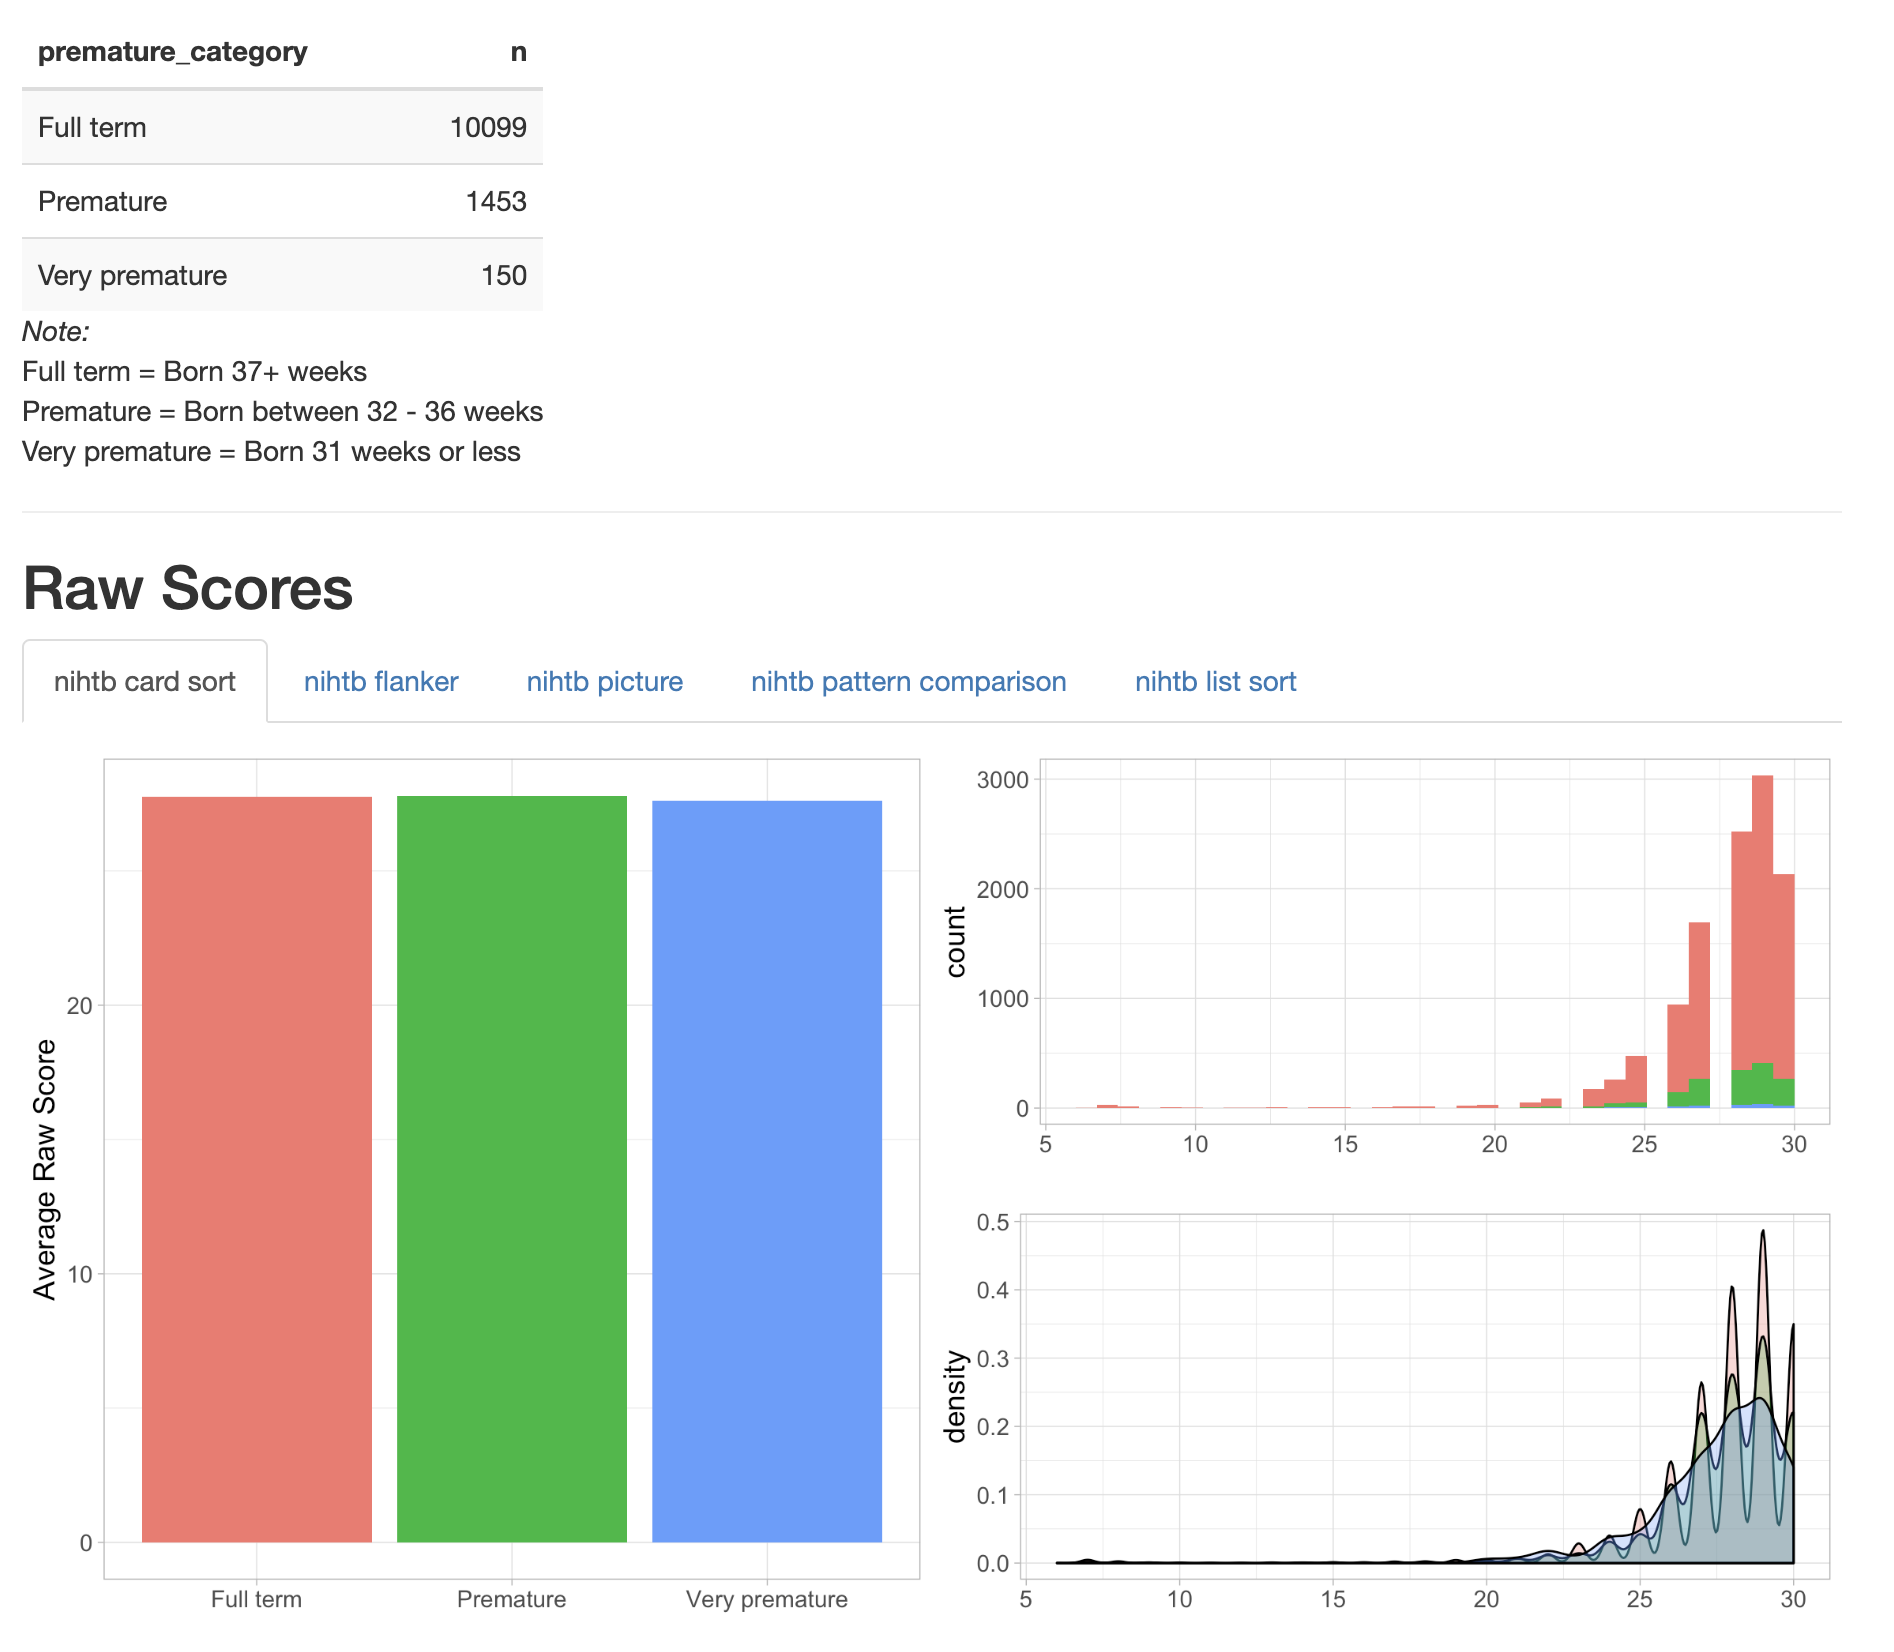Click the density axis label
The image size is (1894, 1652).
click(955, 1396)
